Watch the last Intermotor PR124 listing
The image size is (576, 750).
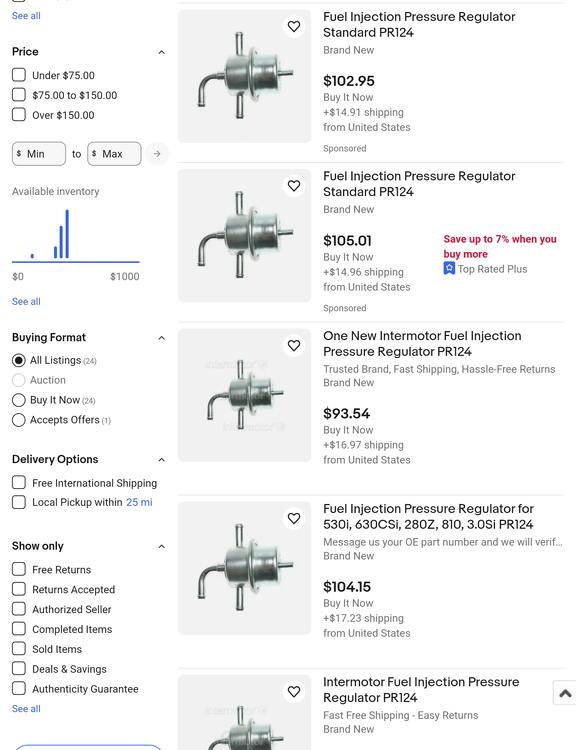click(294, 692)
